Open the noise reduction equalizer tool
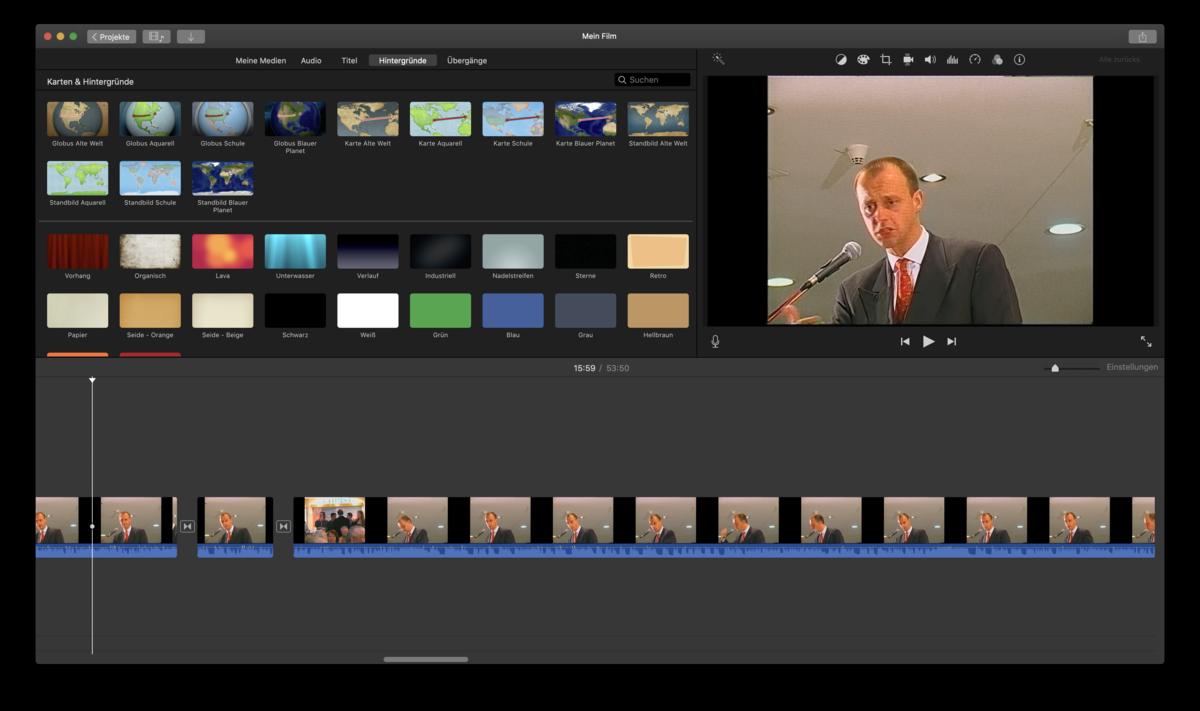The image size is (1200, 711). [952, 60]
